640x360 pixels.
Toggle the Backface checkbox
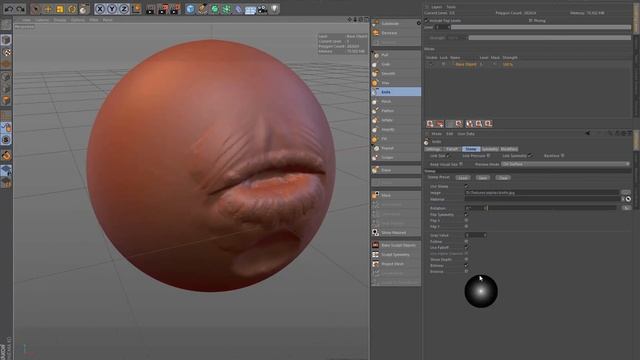(x=563, y=156)
